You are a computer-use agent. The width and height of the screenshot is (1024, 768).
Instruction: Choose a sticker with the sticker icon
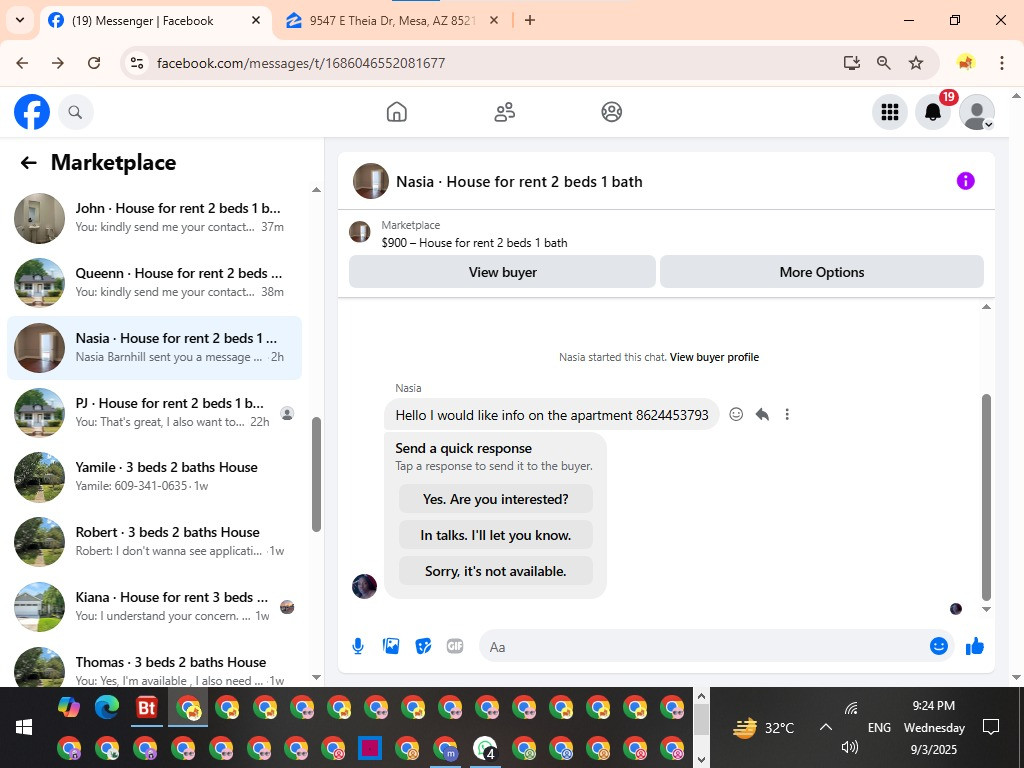[423, 647]
